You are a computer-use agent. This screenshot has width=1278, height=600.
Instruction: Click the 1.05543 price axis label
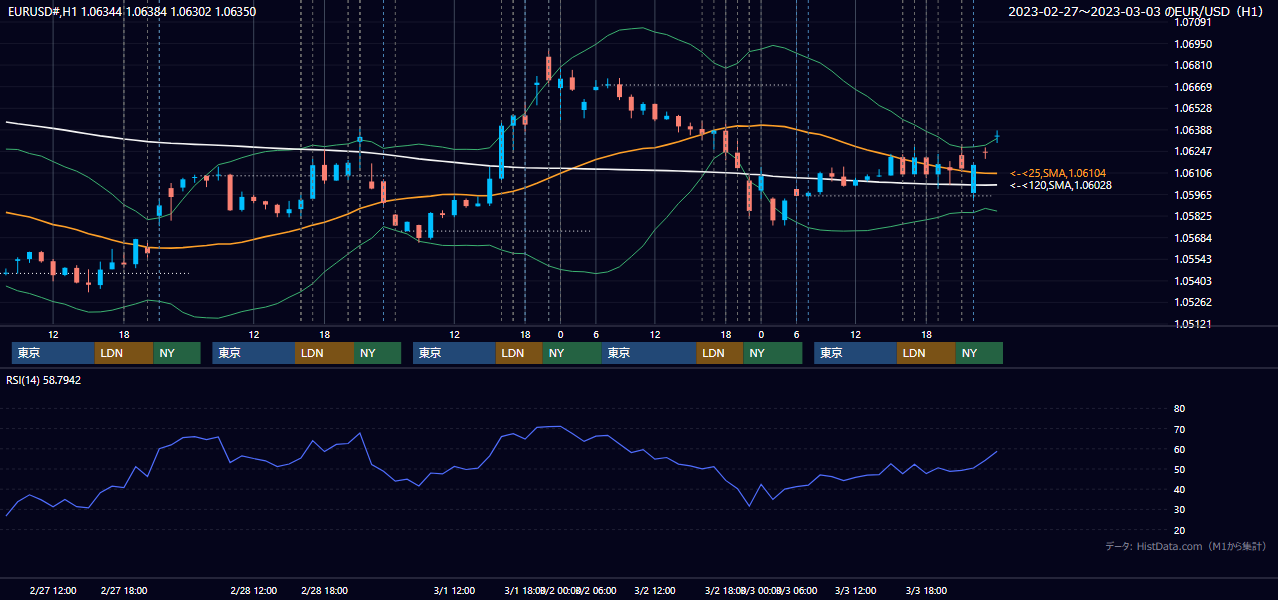(1193, 259)
